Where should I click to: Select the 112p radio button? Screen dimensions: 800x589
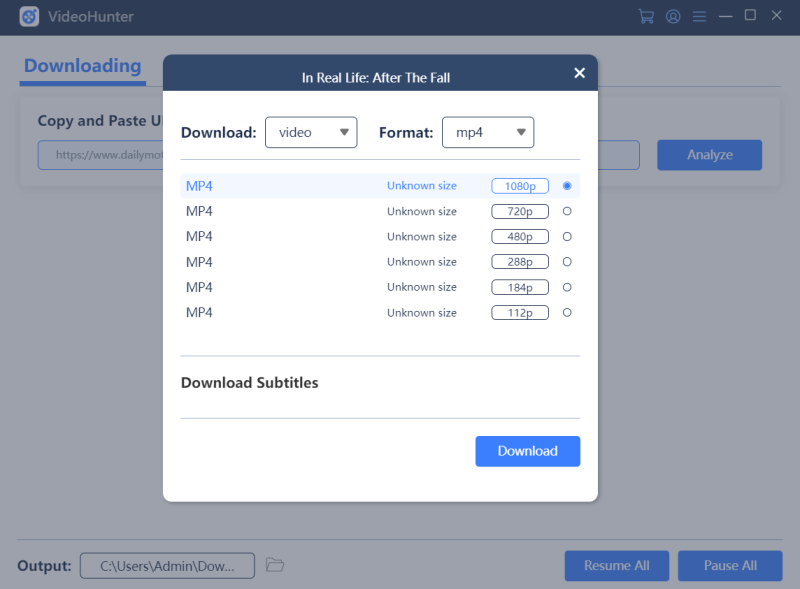[567, 312]
